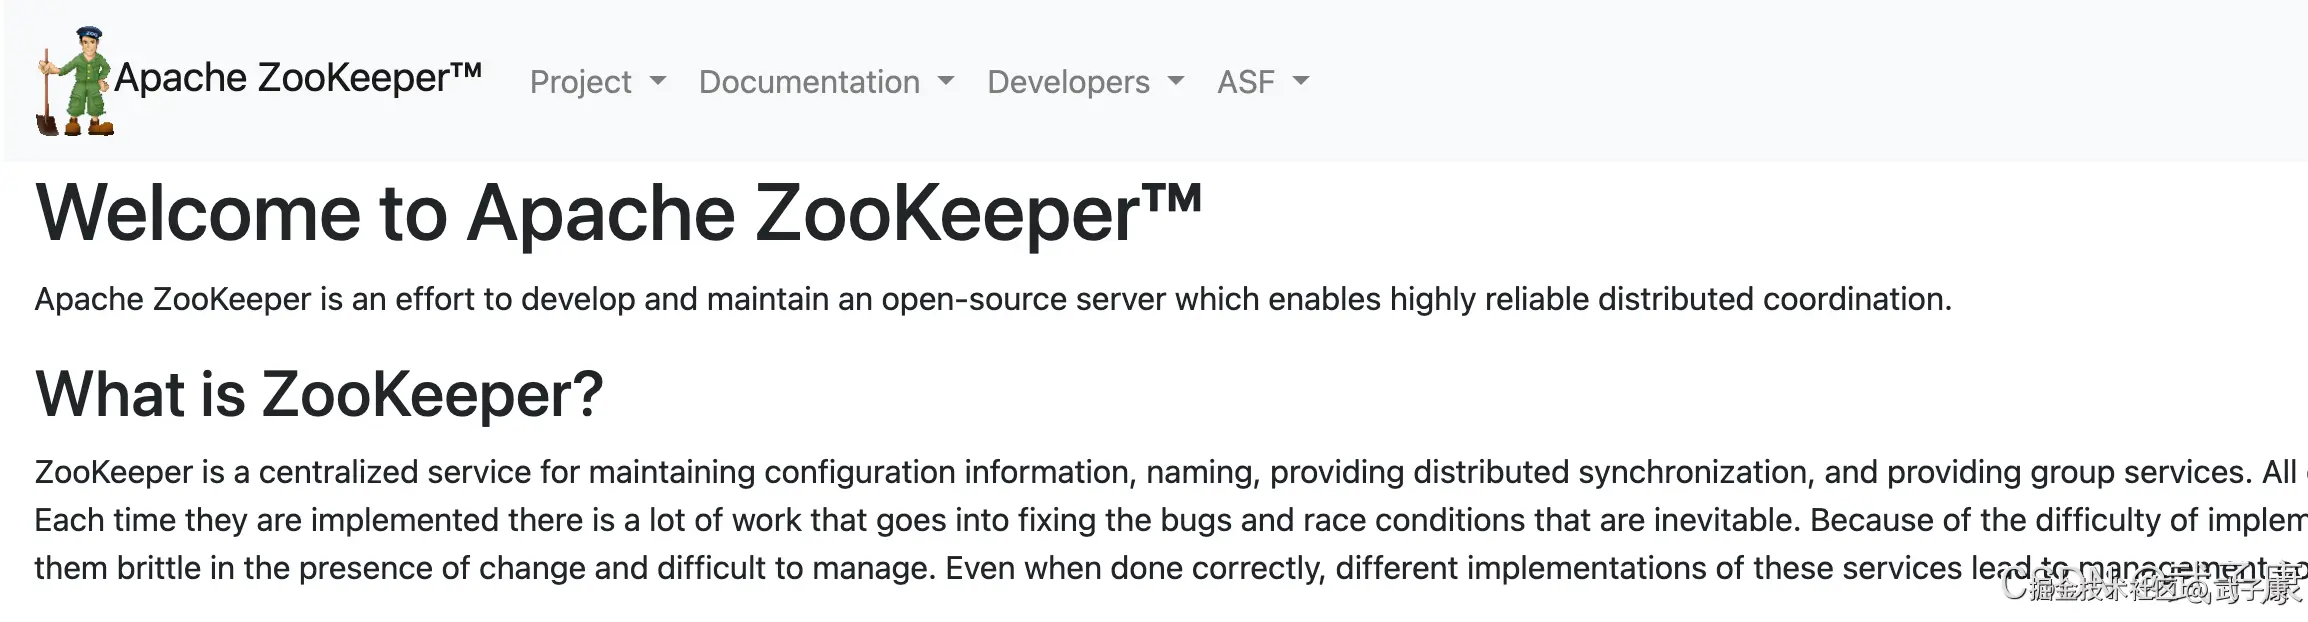Click the line starting 'them brittle in the presence'
This screenshot has width=2308, height=622.
tap(1171, 568)
